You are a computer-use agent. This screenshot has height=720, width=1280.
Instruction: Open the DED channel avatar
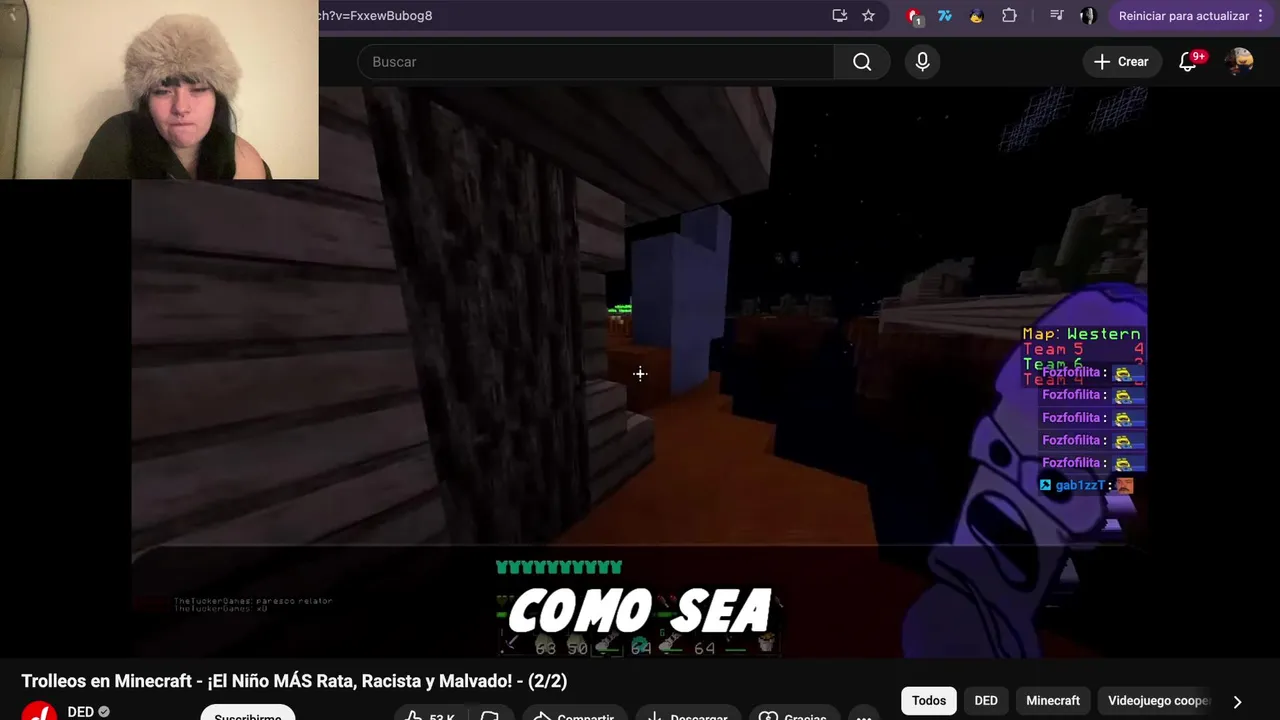[x=40, y=712]
